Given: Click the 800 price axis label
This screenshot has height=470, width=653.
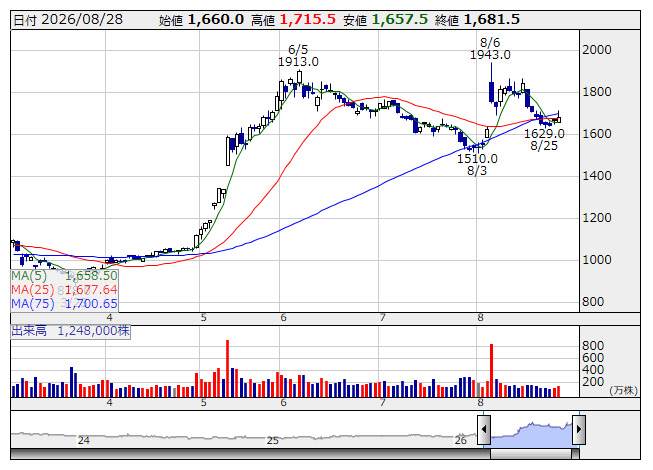Looking at the screenshot, I should [593, 302].
